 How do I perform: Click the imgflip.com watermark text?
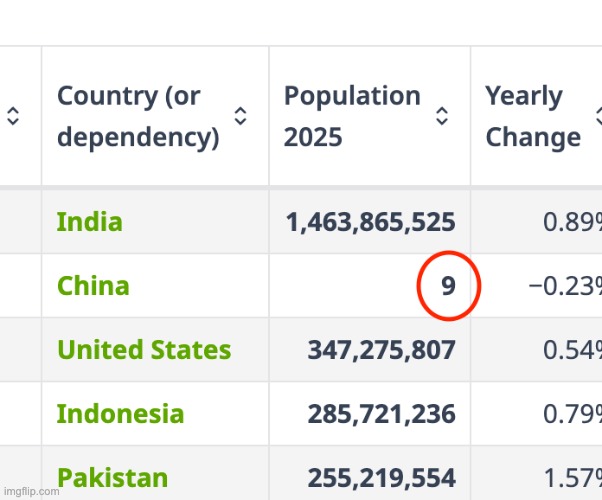tap(31, 491)
